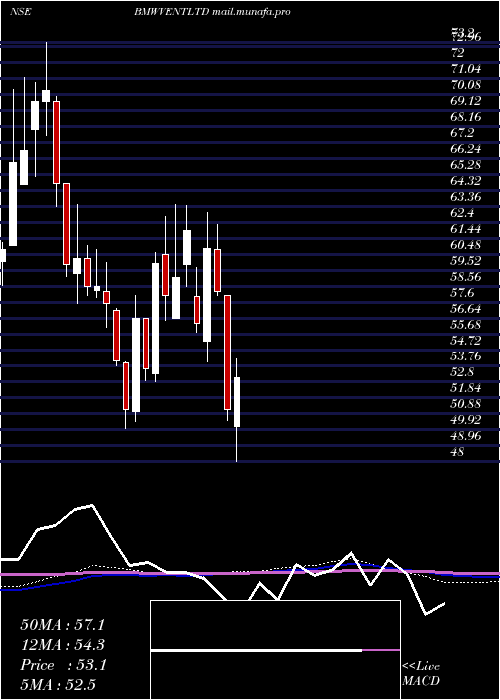
Task: Select the 54.72 price axis label
Action: [466, 340]
